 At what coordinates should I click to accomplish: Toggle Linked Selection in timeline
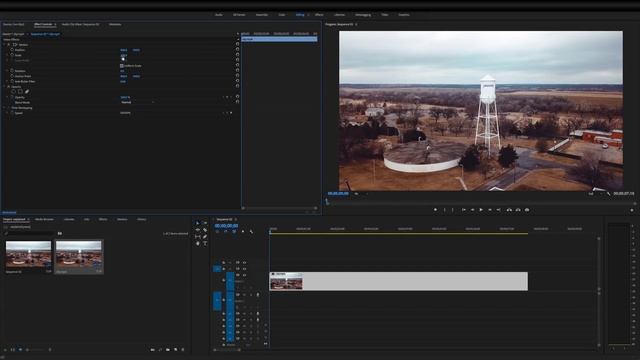click(234, 232)
